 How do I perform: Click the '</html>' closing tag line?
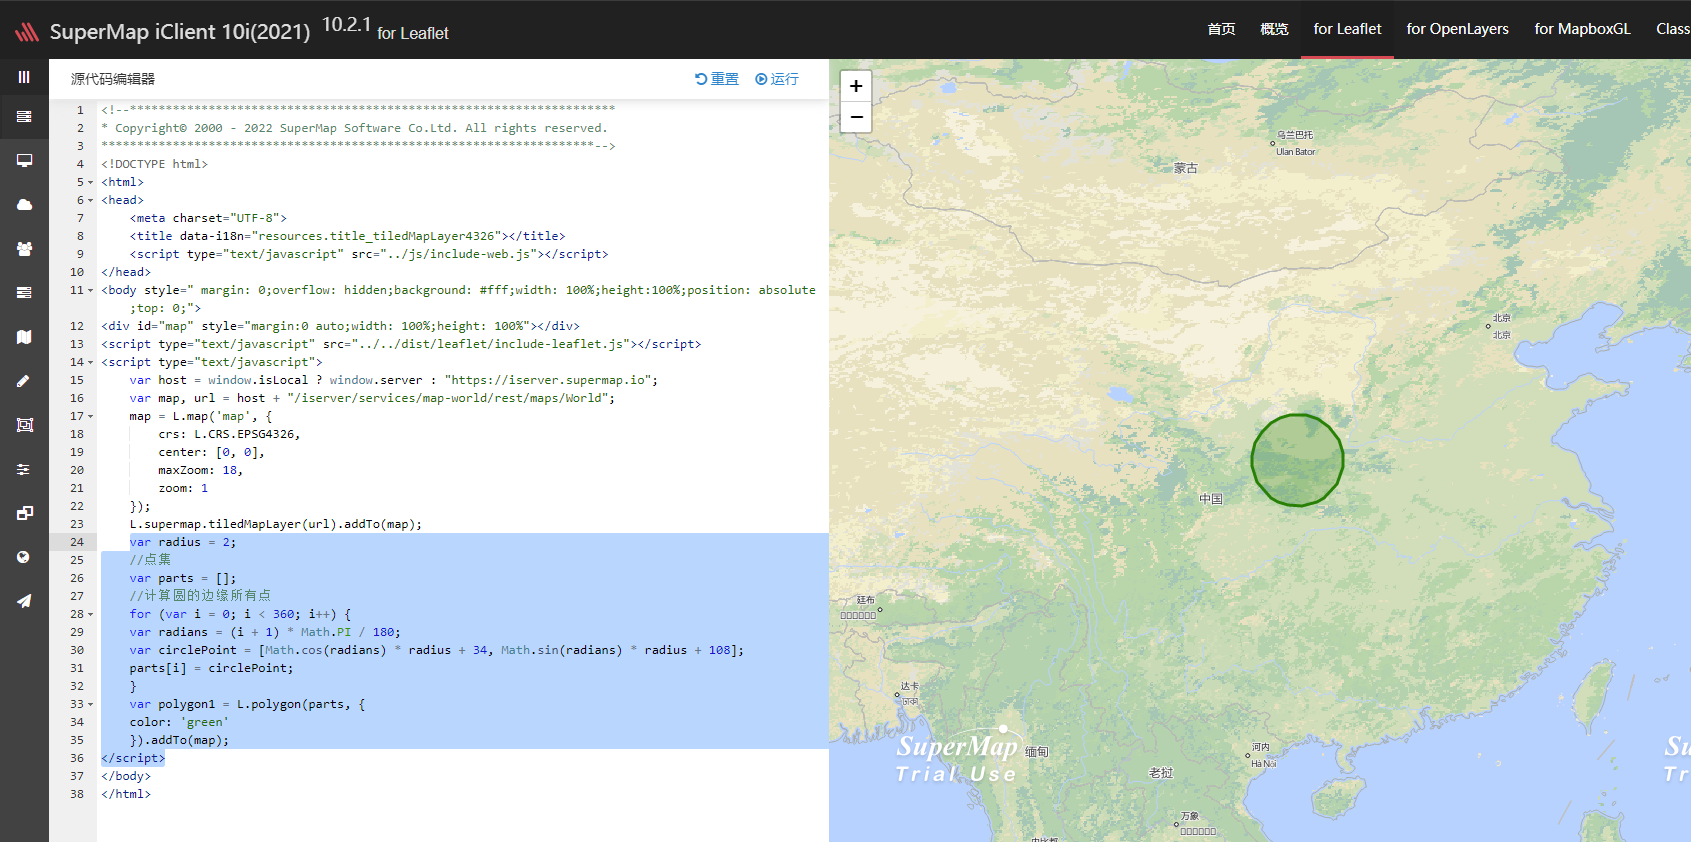pyautogui.click(x=126, y=794)
